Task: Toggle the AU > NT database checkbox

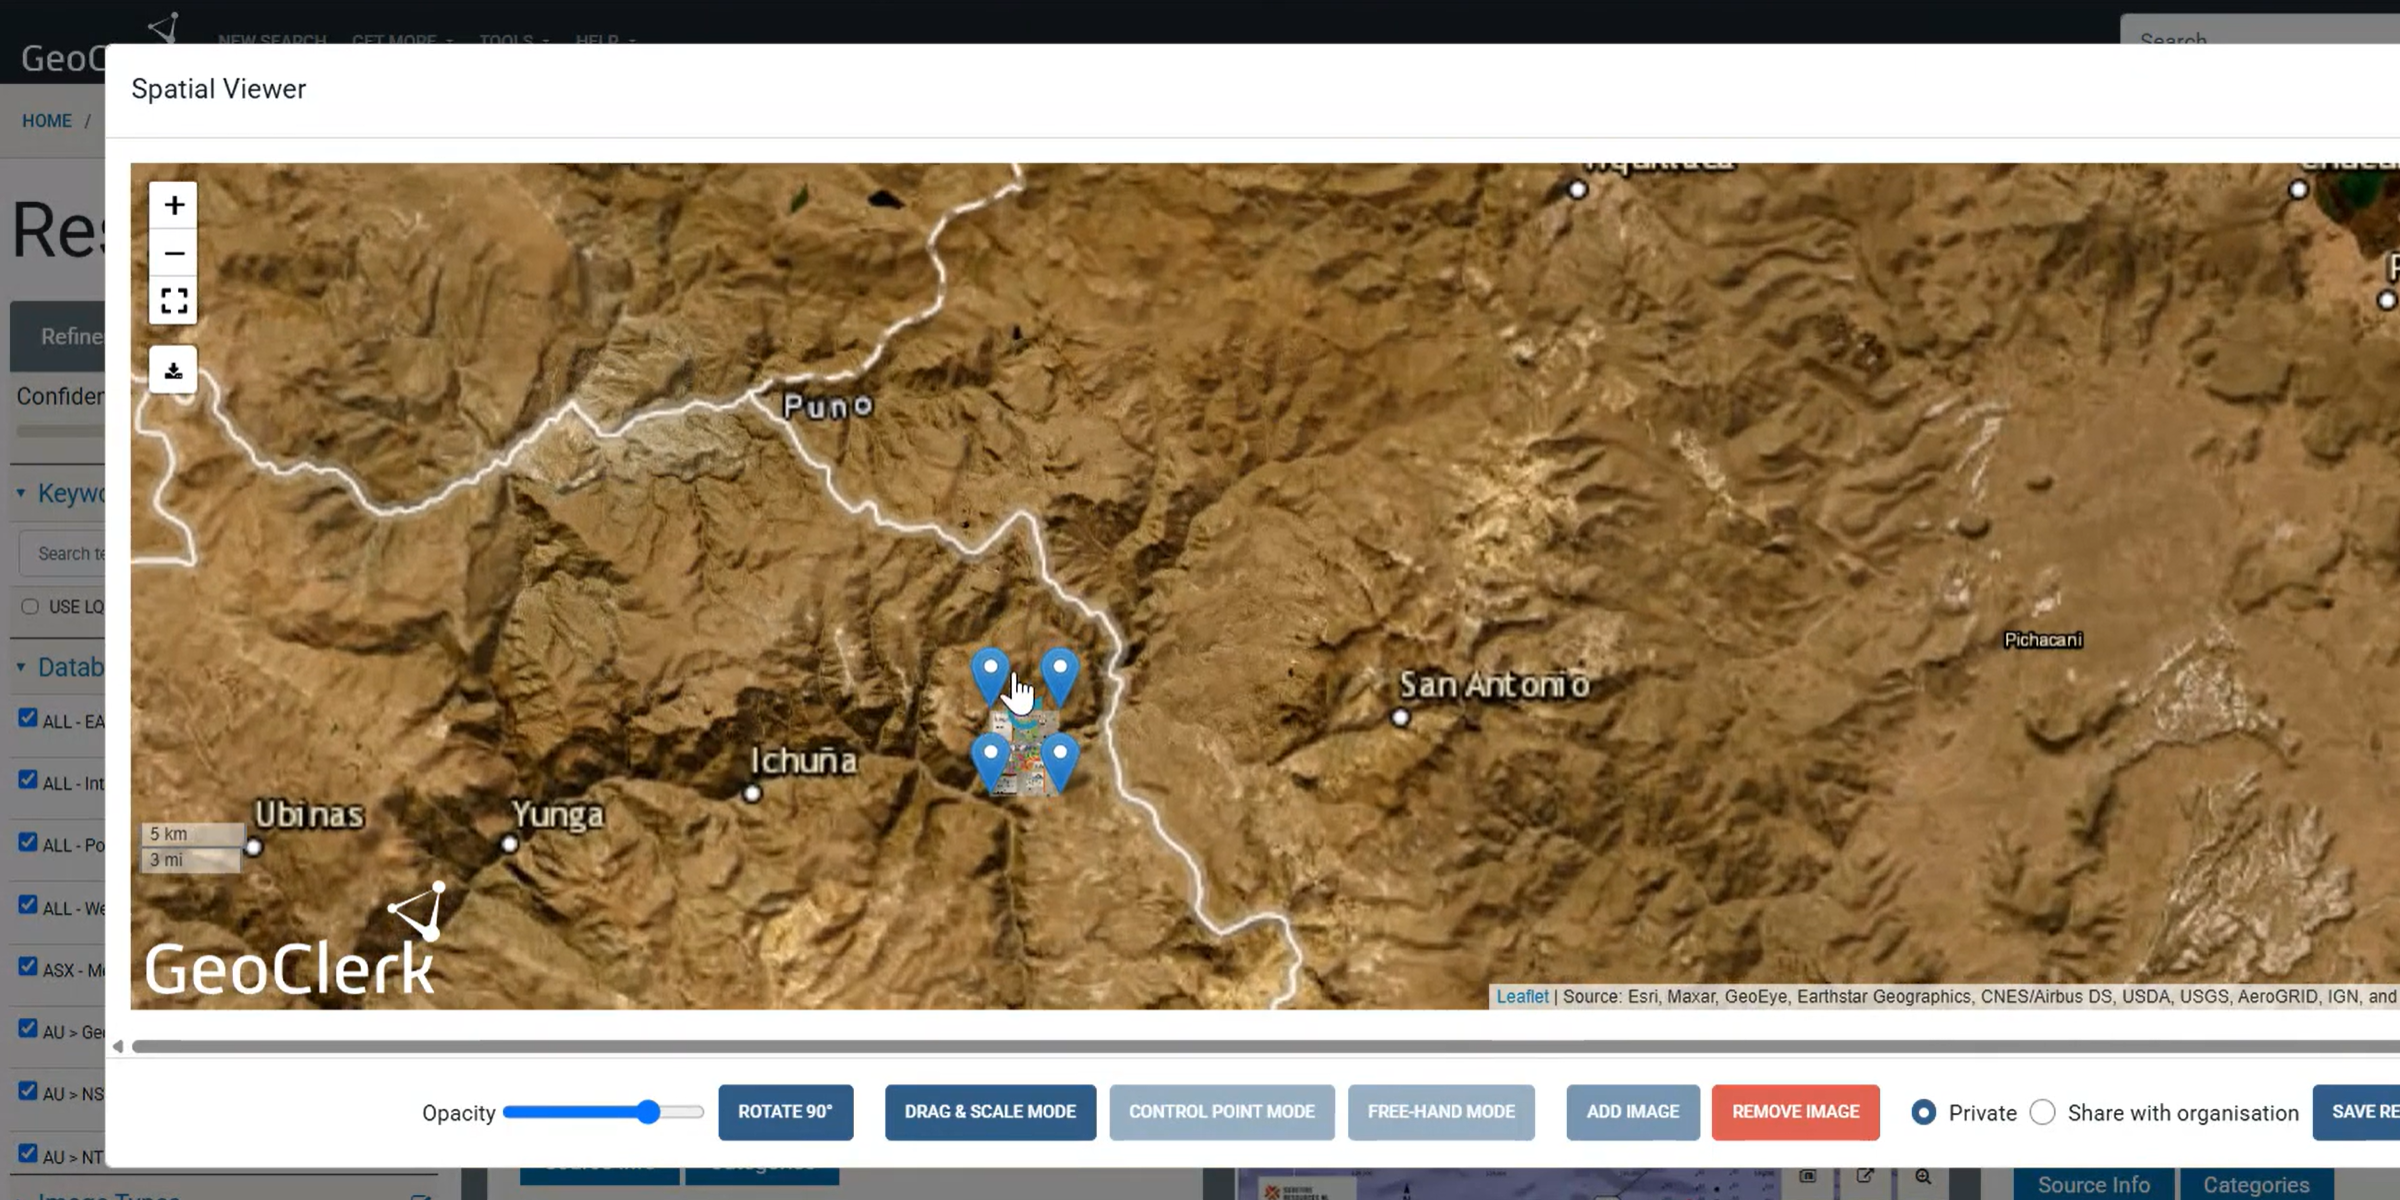Action: click(x=28, y=1153)
